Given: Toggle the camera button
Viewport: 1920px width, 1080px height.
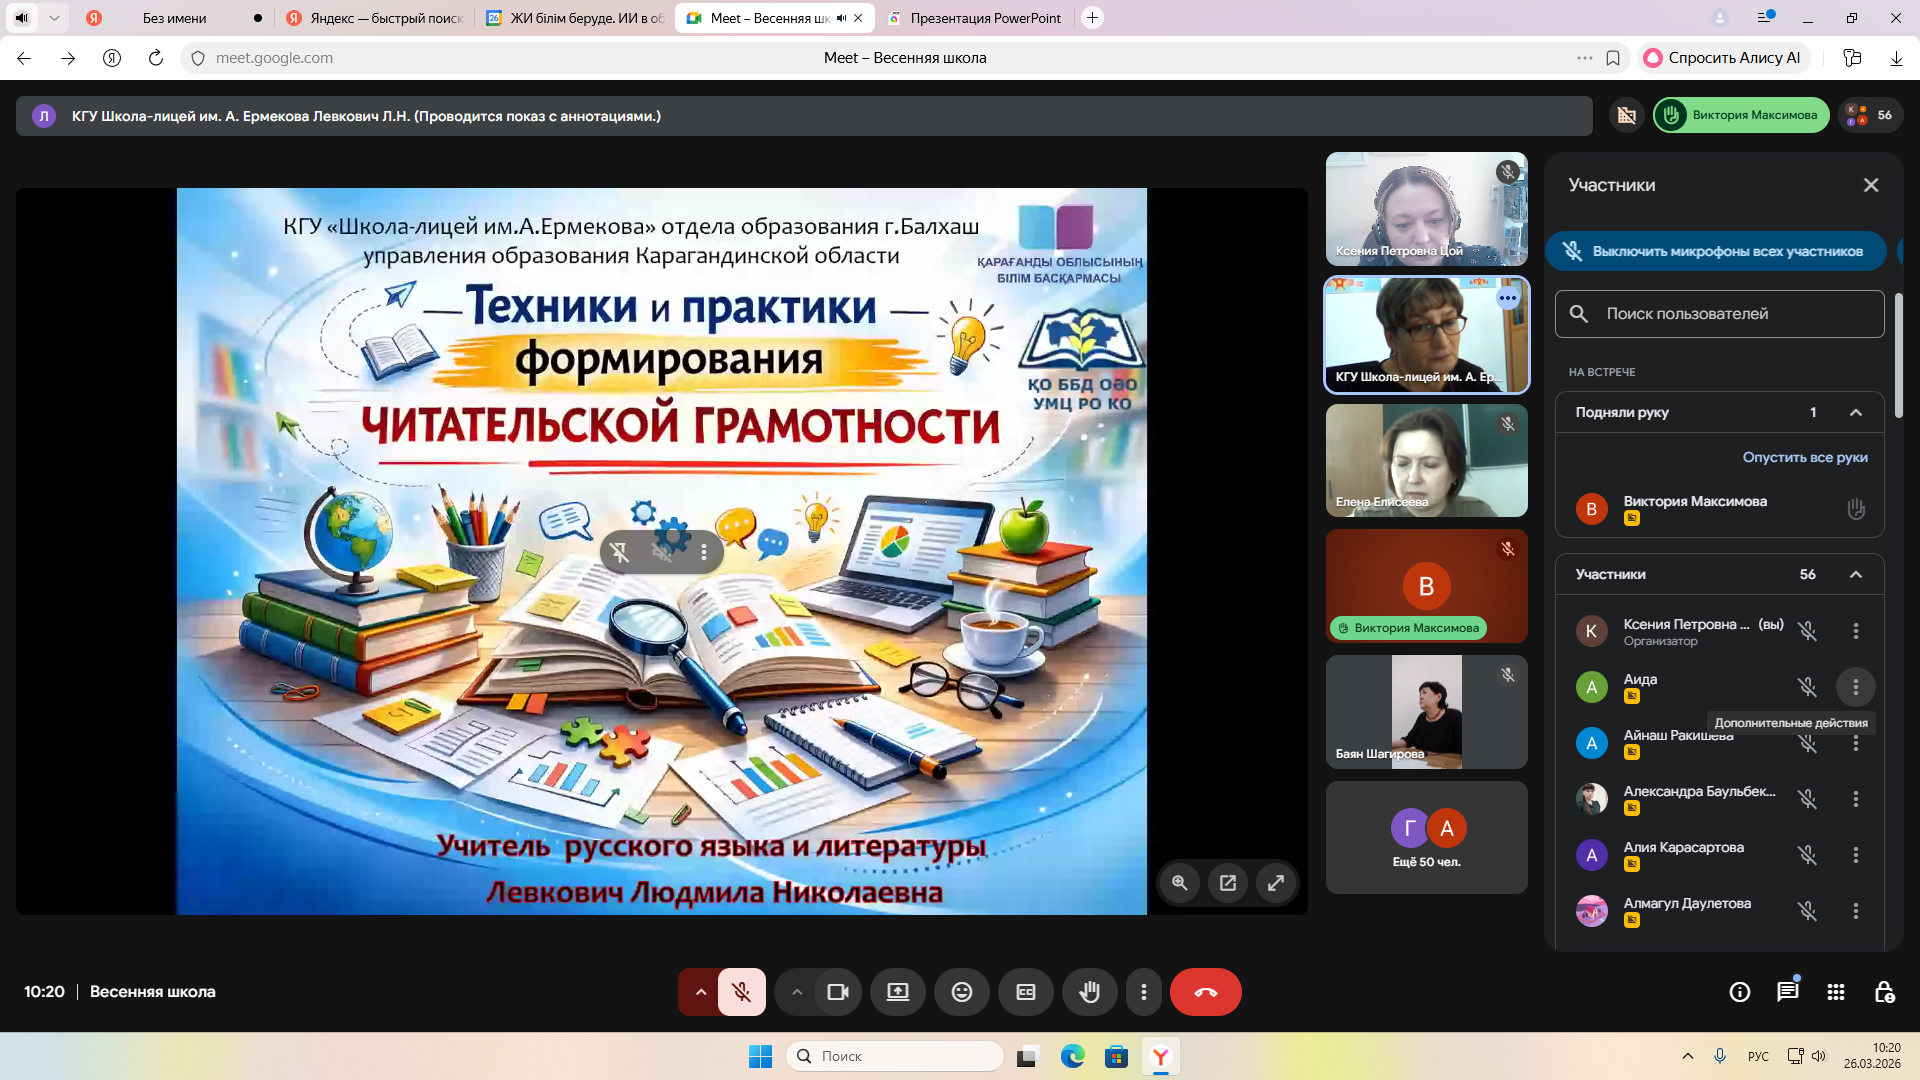Looking at the screenshot, I should [837, 992].
